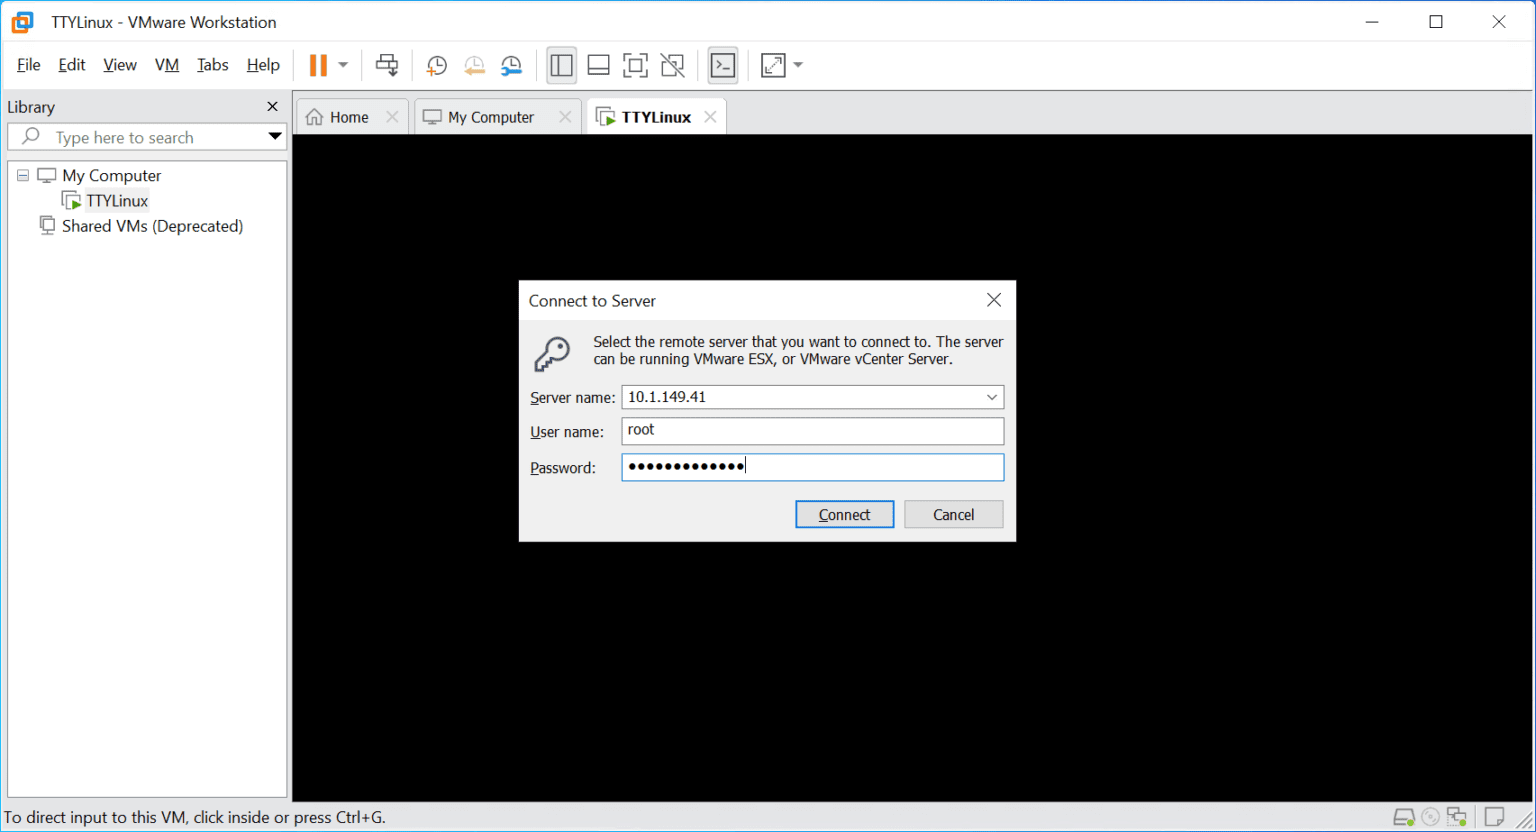Click the Connect button
The width and height of the screenshot is (1536, 832).
pyautogui.click(x=844, y=513)
